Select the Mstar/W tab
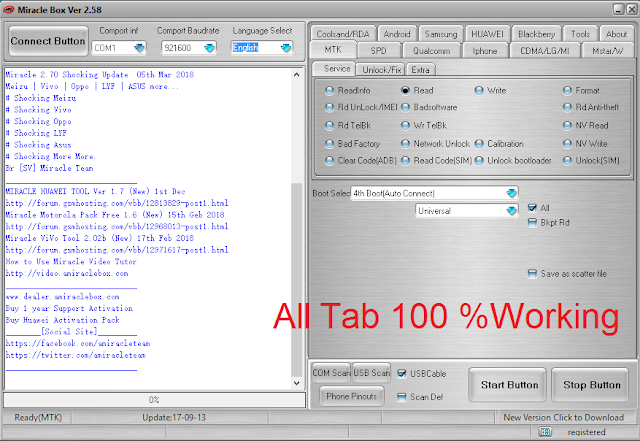 tap(607, 51)
